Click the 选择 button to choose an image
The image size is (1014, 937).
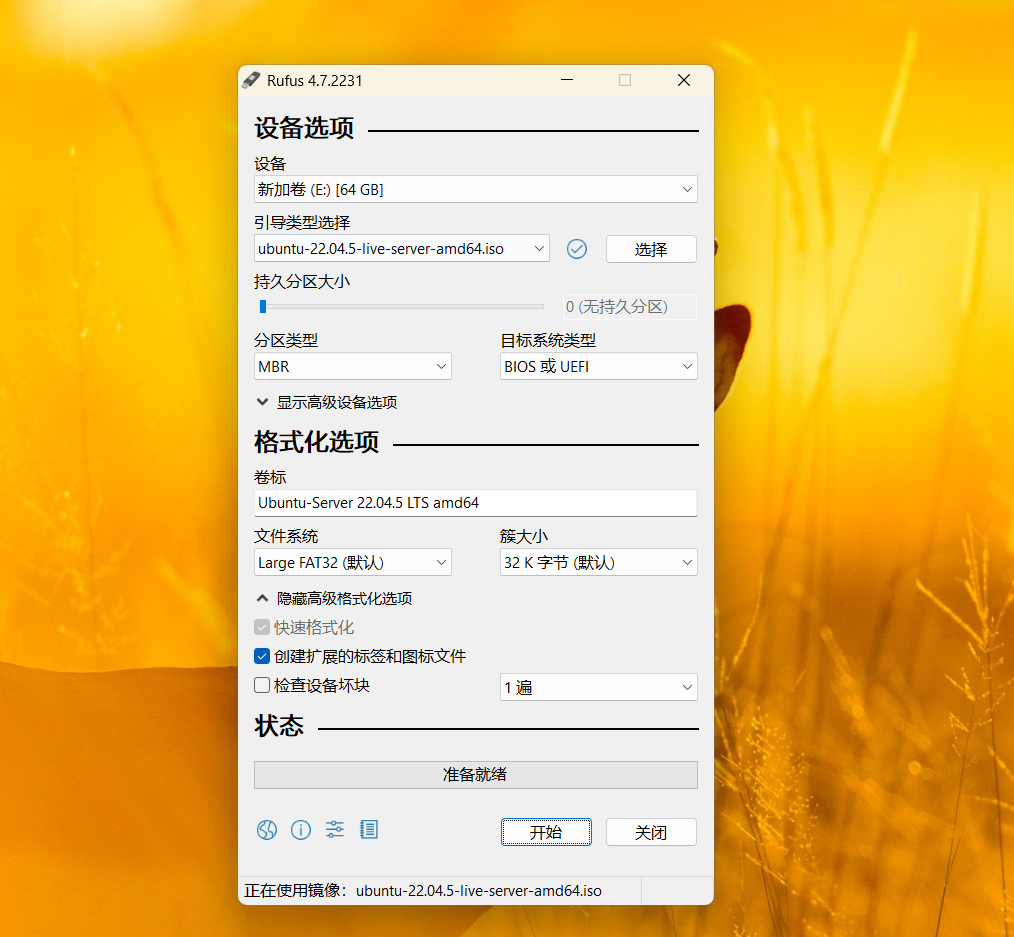(x=651, y=249)
